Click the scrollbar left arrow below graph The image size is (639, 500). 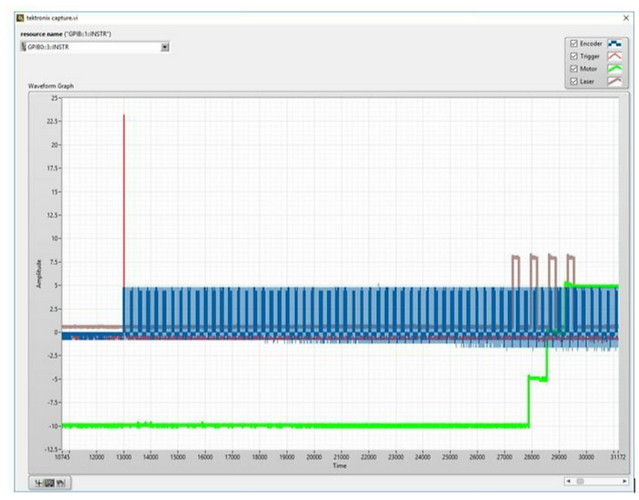click(568, 481)
